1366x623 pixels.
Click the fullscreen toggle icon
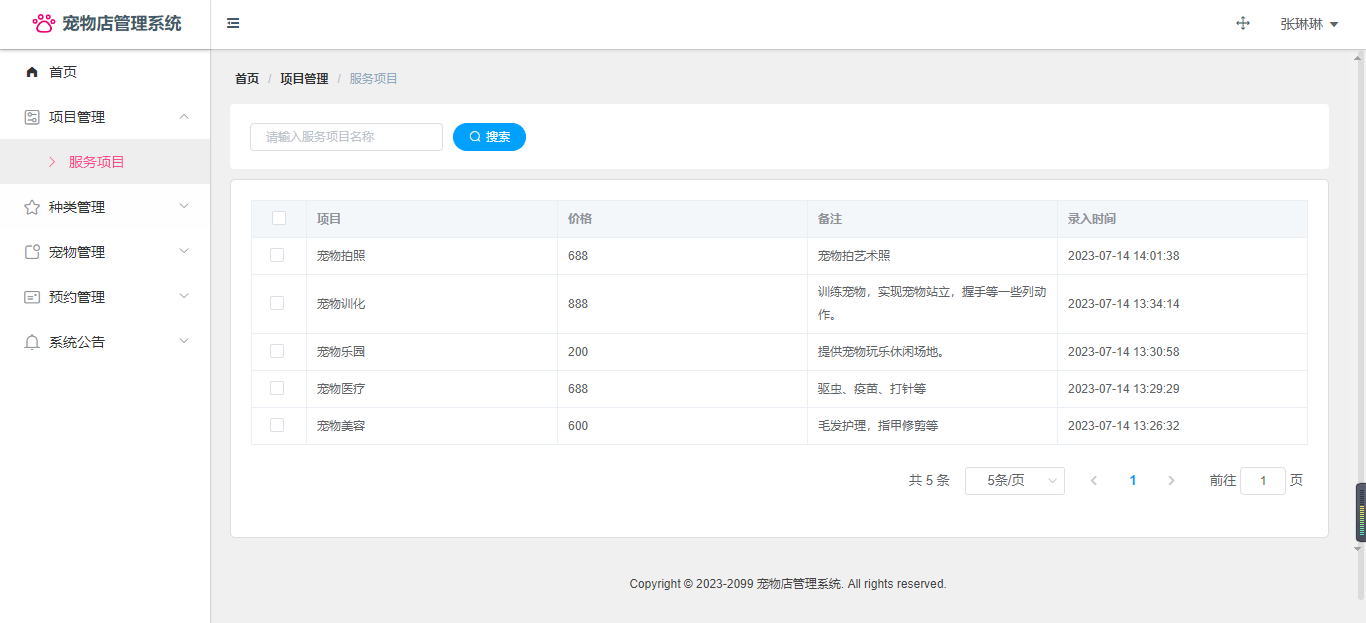[x=1243, y=23]
